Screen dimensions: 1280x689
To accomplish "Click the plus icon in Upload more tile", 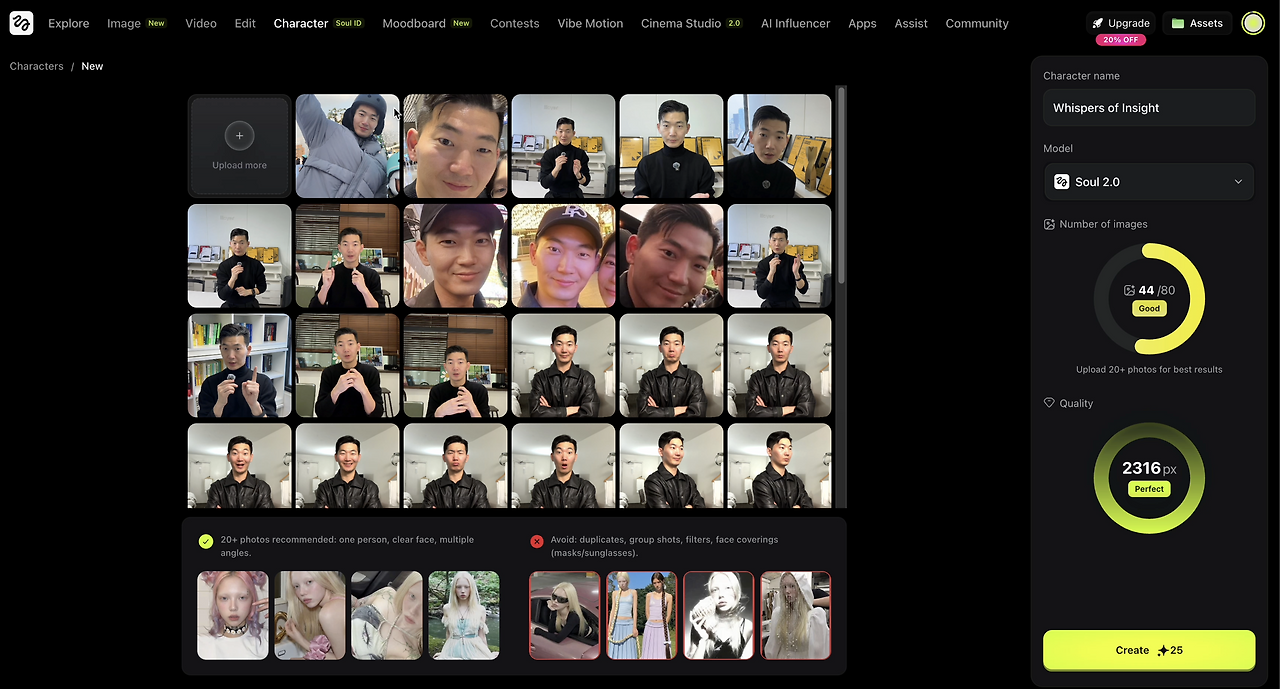I will pyautogui.click(x=239, y=136).
